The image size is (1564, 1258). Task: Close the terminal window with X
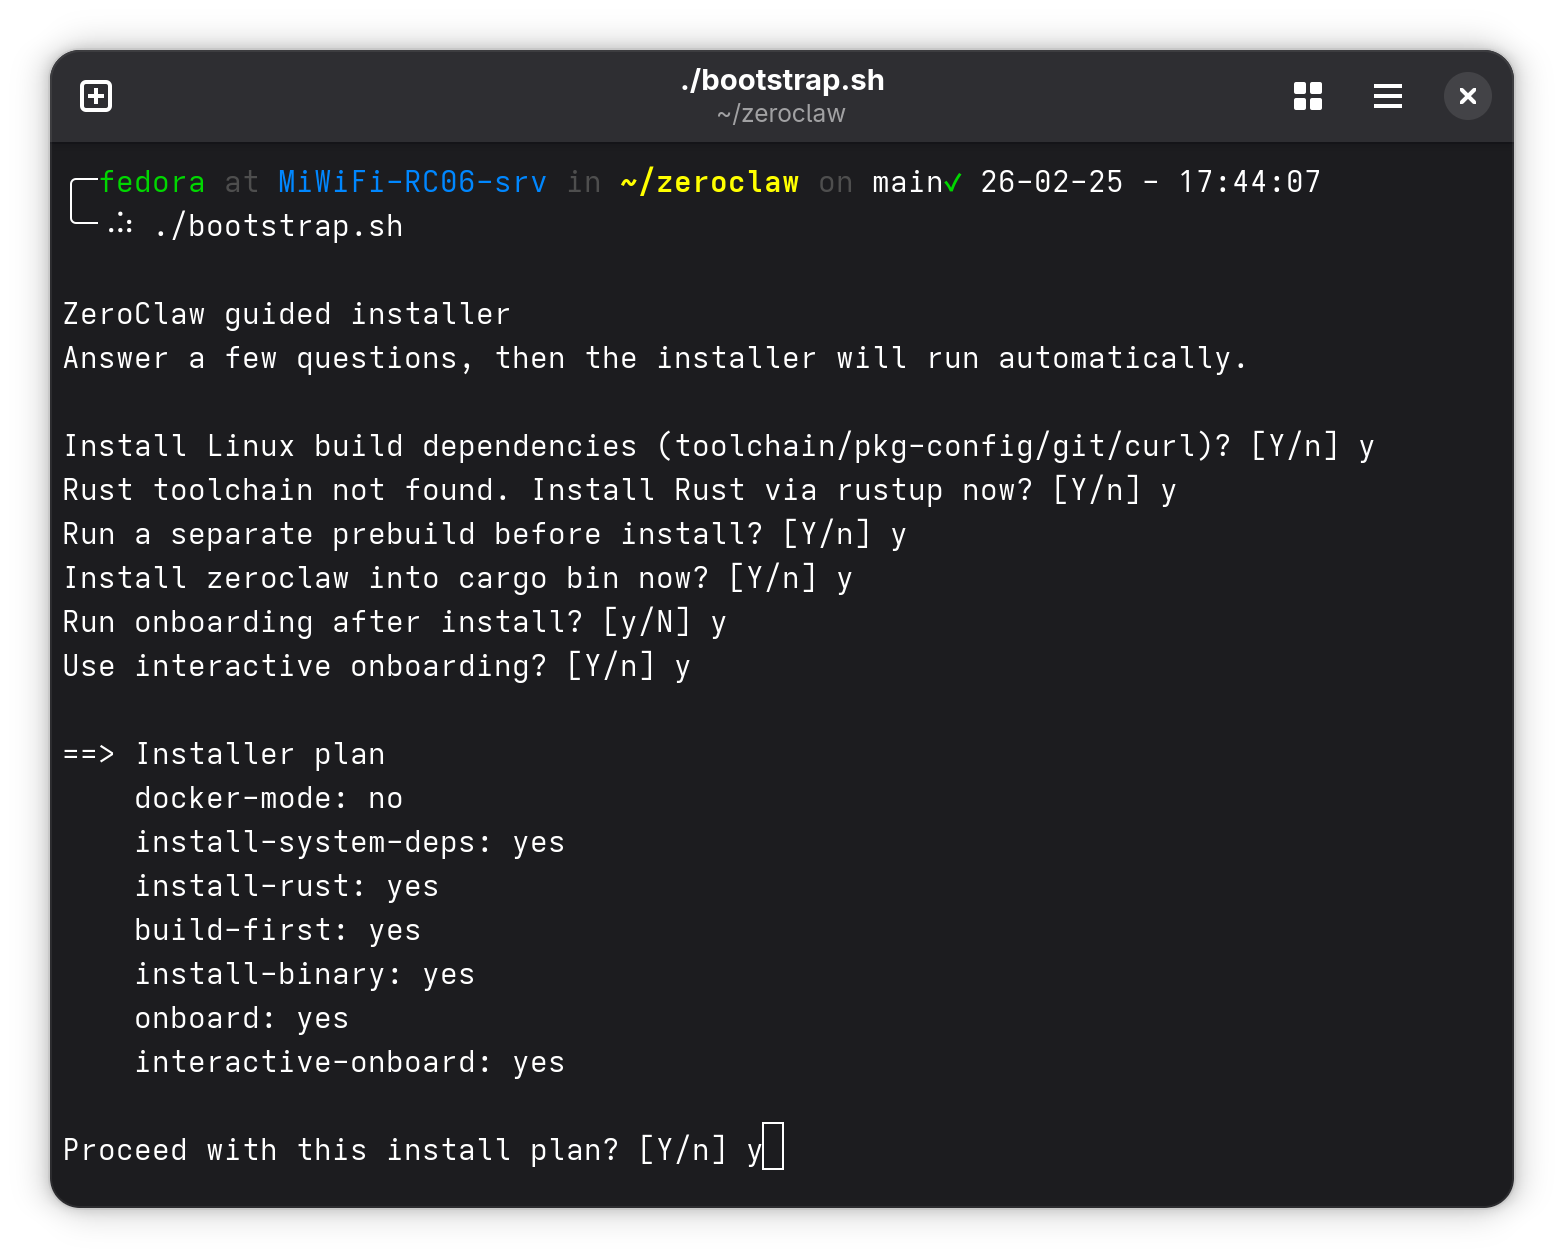[x=1467, y=96]
